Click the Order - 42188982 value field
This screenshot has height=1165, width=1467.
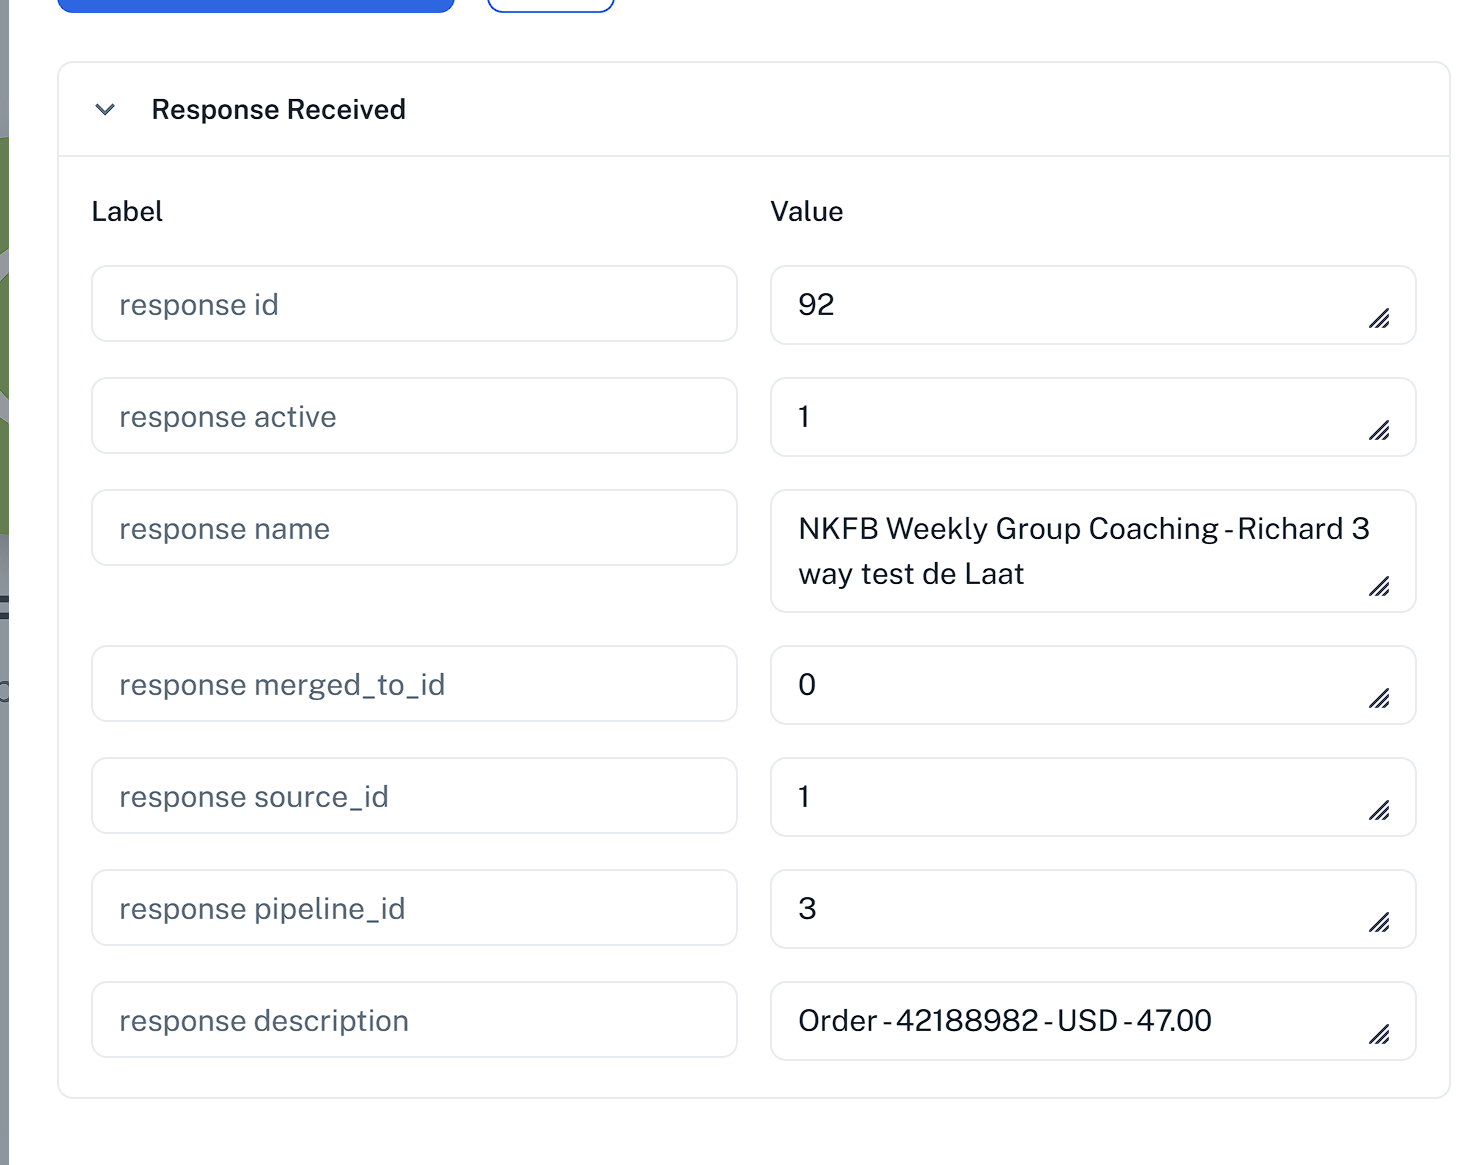coord(1093,1021)
